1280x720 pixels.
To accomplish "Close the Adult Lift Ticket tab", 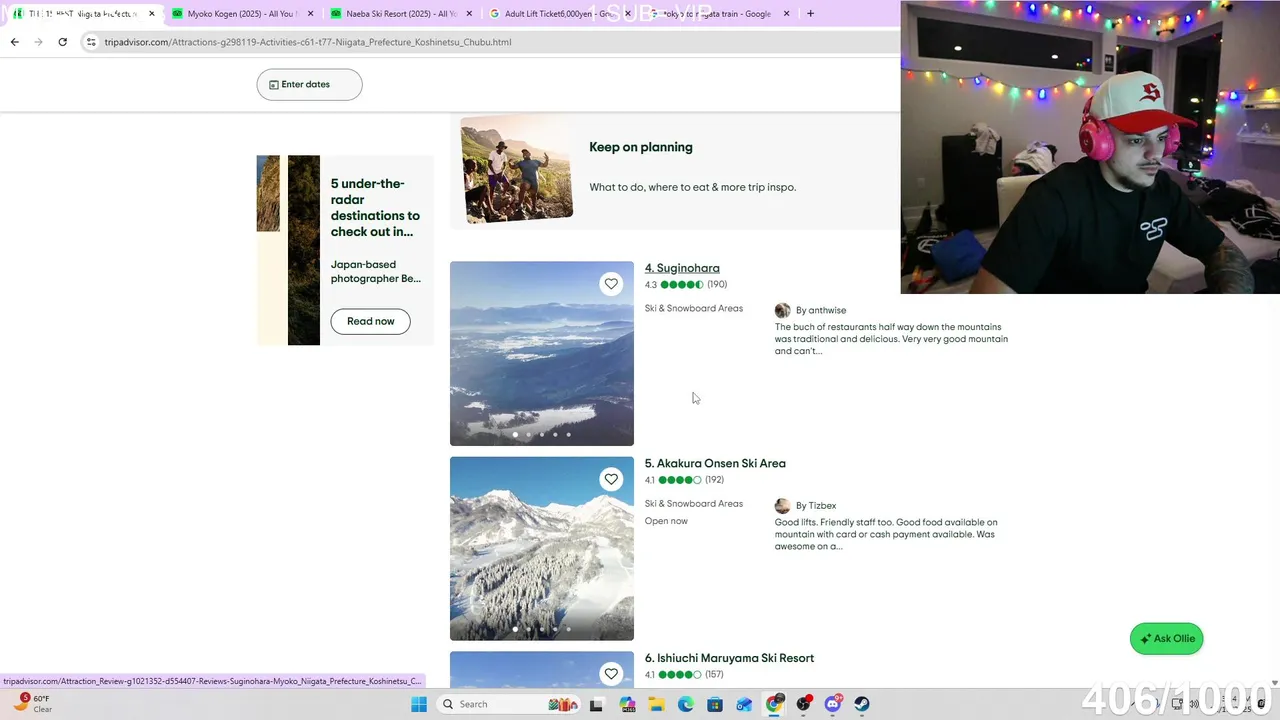I will click(x=628, y=14).
